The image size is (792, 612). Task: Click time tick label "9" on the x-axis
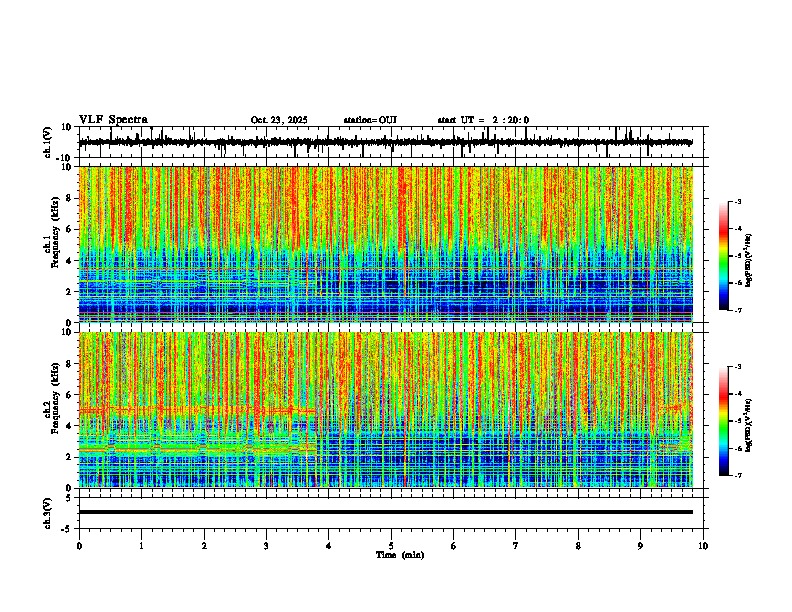point(640,546)
